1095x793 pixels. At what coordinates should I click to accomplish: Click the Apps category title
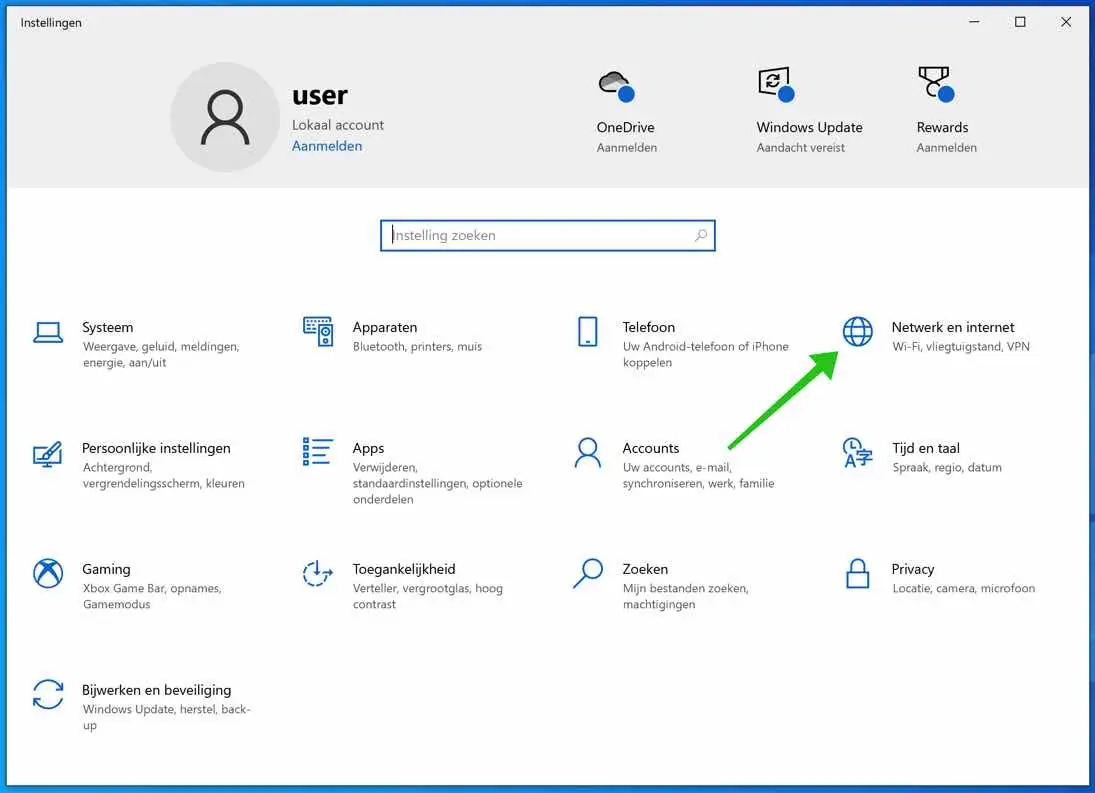coord(368,448)
